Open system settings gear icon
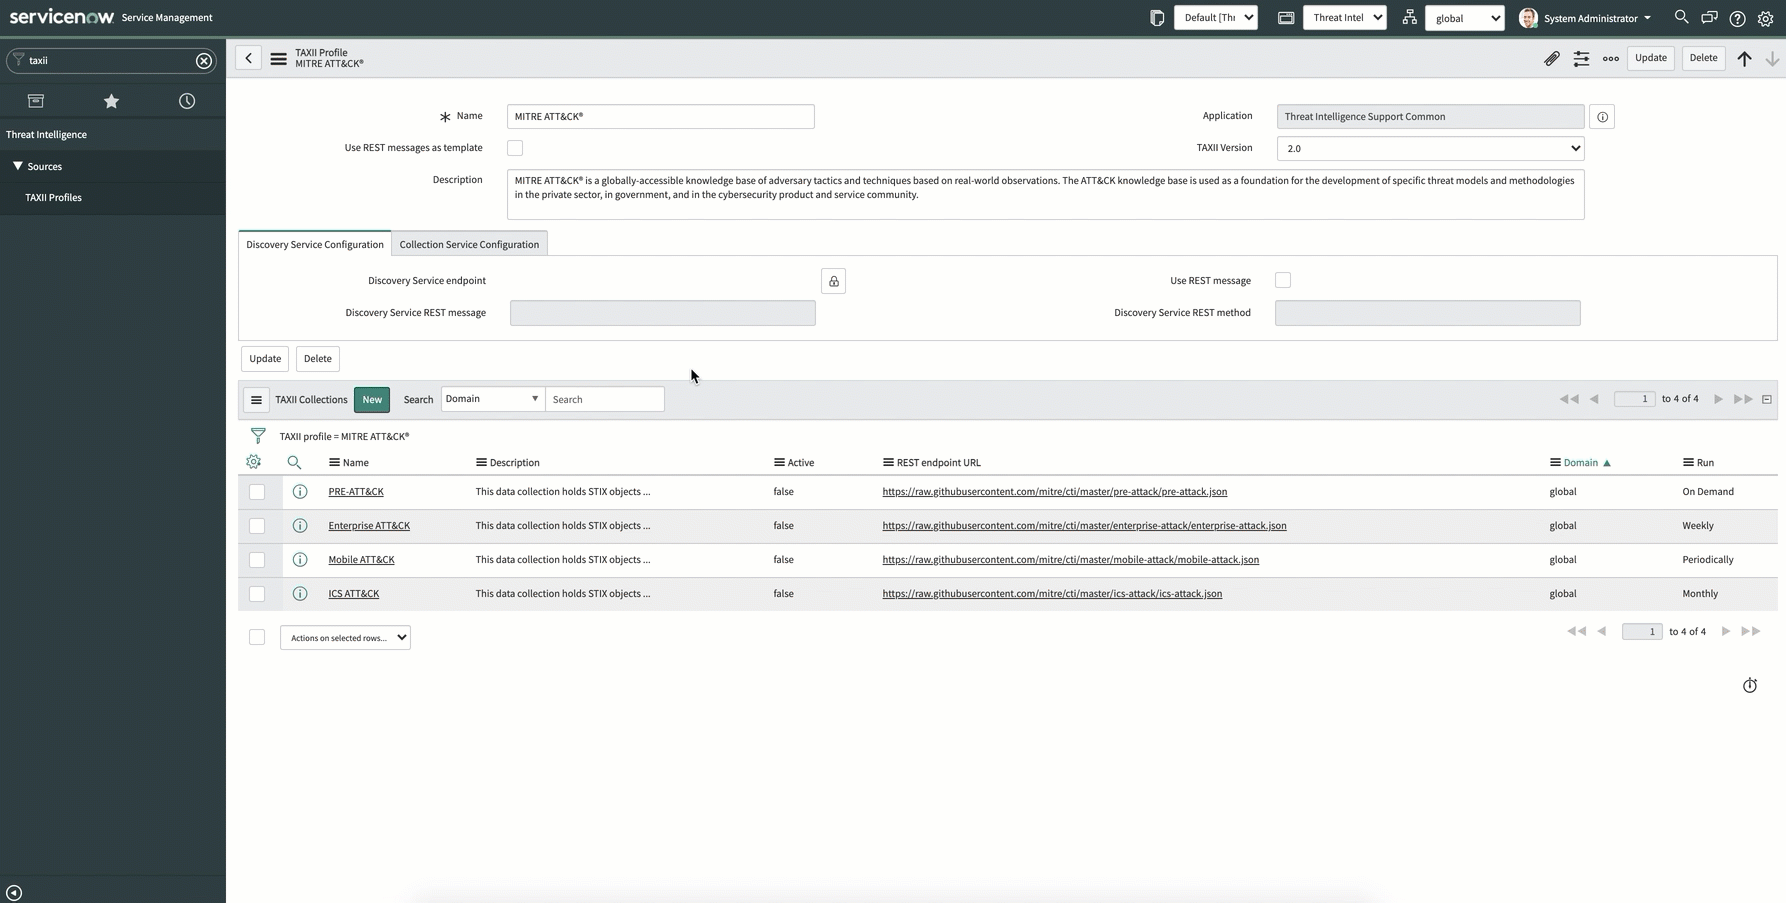 pos(1766,18)
